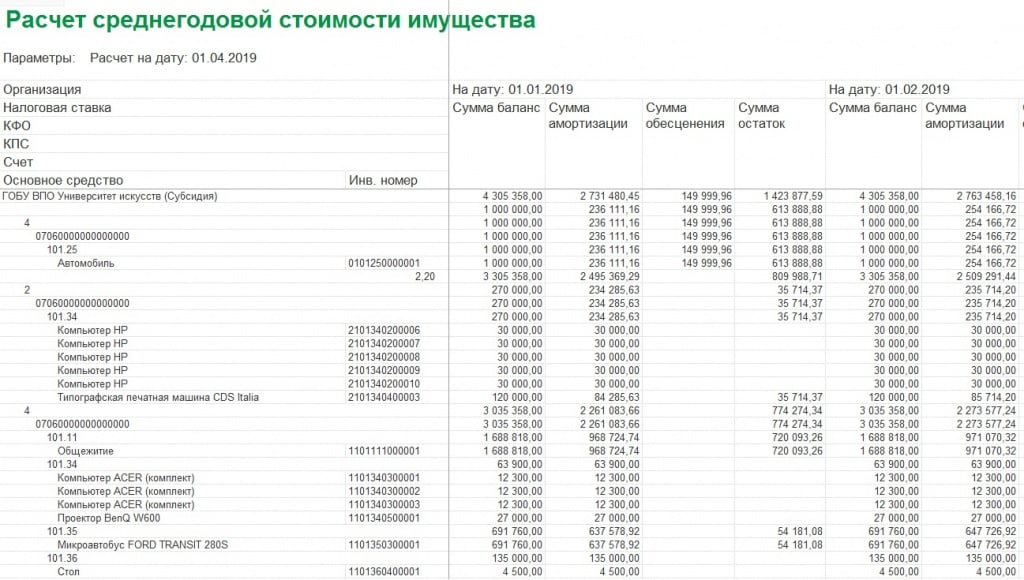Select the 'Основное средство' header label

[63, 181]
